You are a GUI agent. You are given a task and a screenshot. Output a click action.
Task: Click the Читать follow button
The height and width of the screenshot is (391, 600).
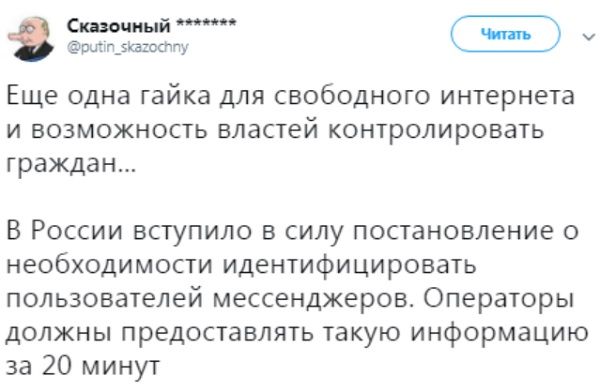pyautogui.click(x=505, y=34)
